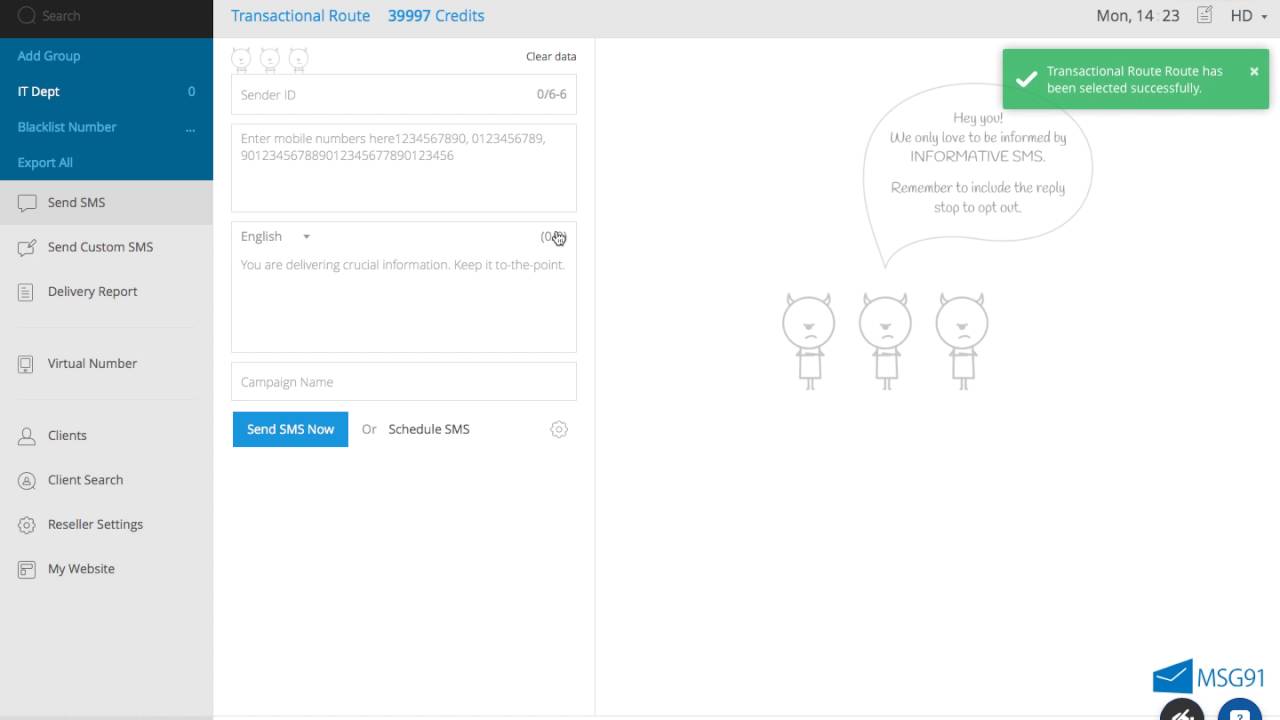Open Reseller Settings page

(106, 525)
